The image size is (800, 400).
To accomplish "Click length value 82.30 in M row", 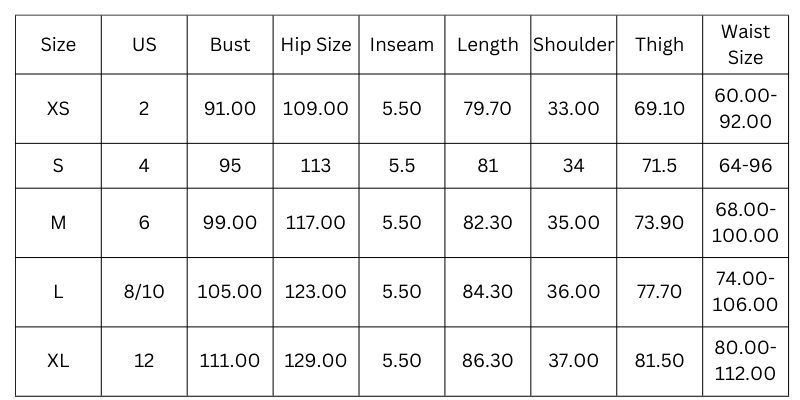I will tap(487, 223).
